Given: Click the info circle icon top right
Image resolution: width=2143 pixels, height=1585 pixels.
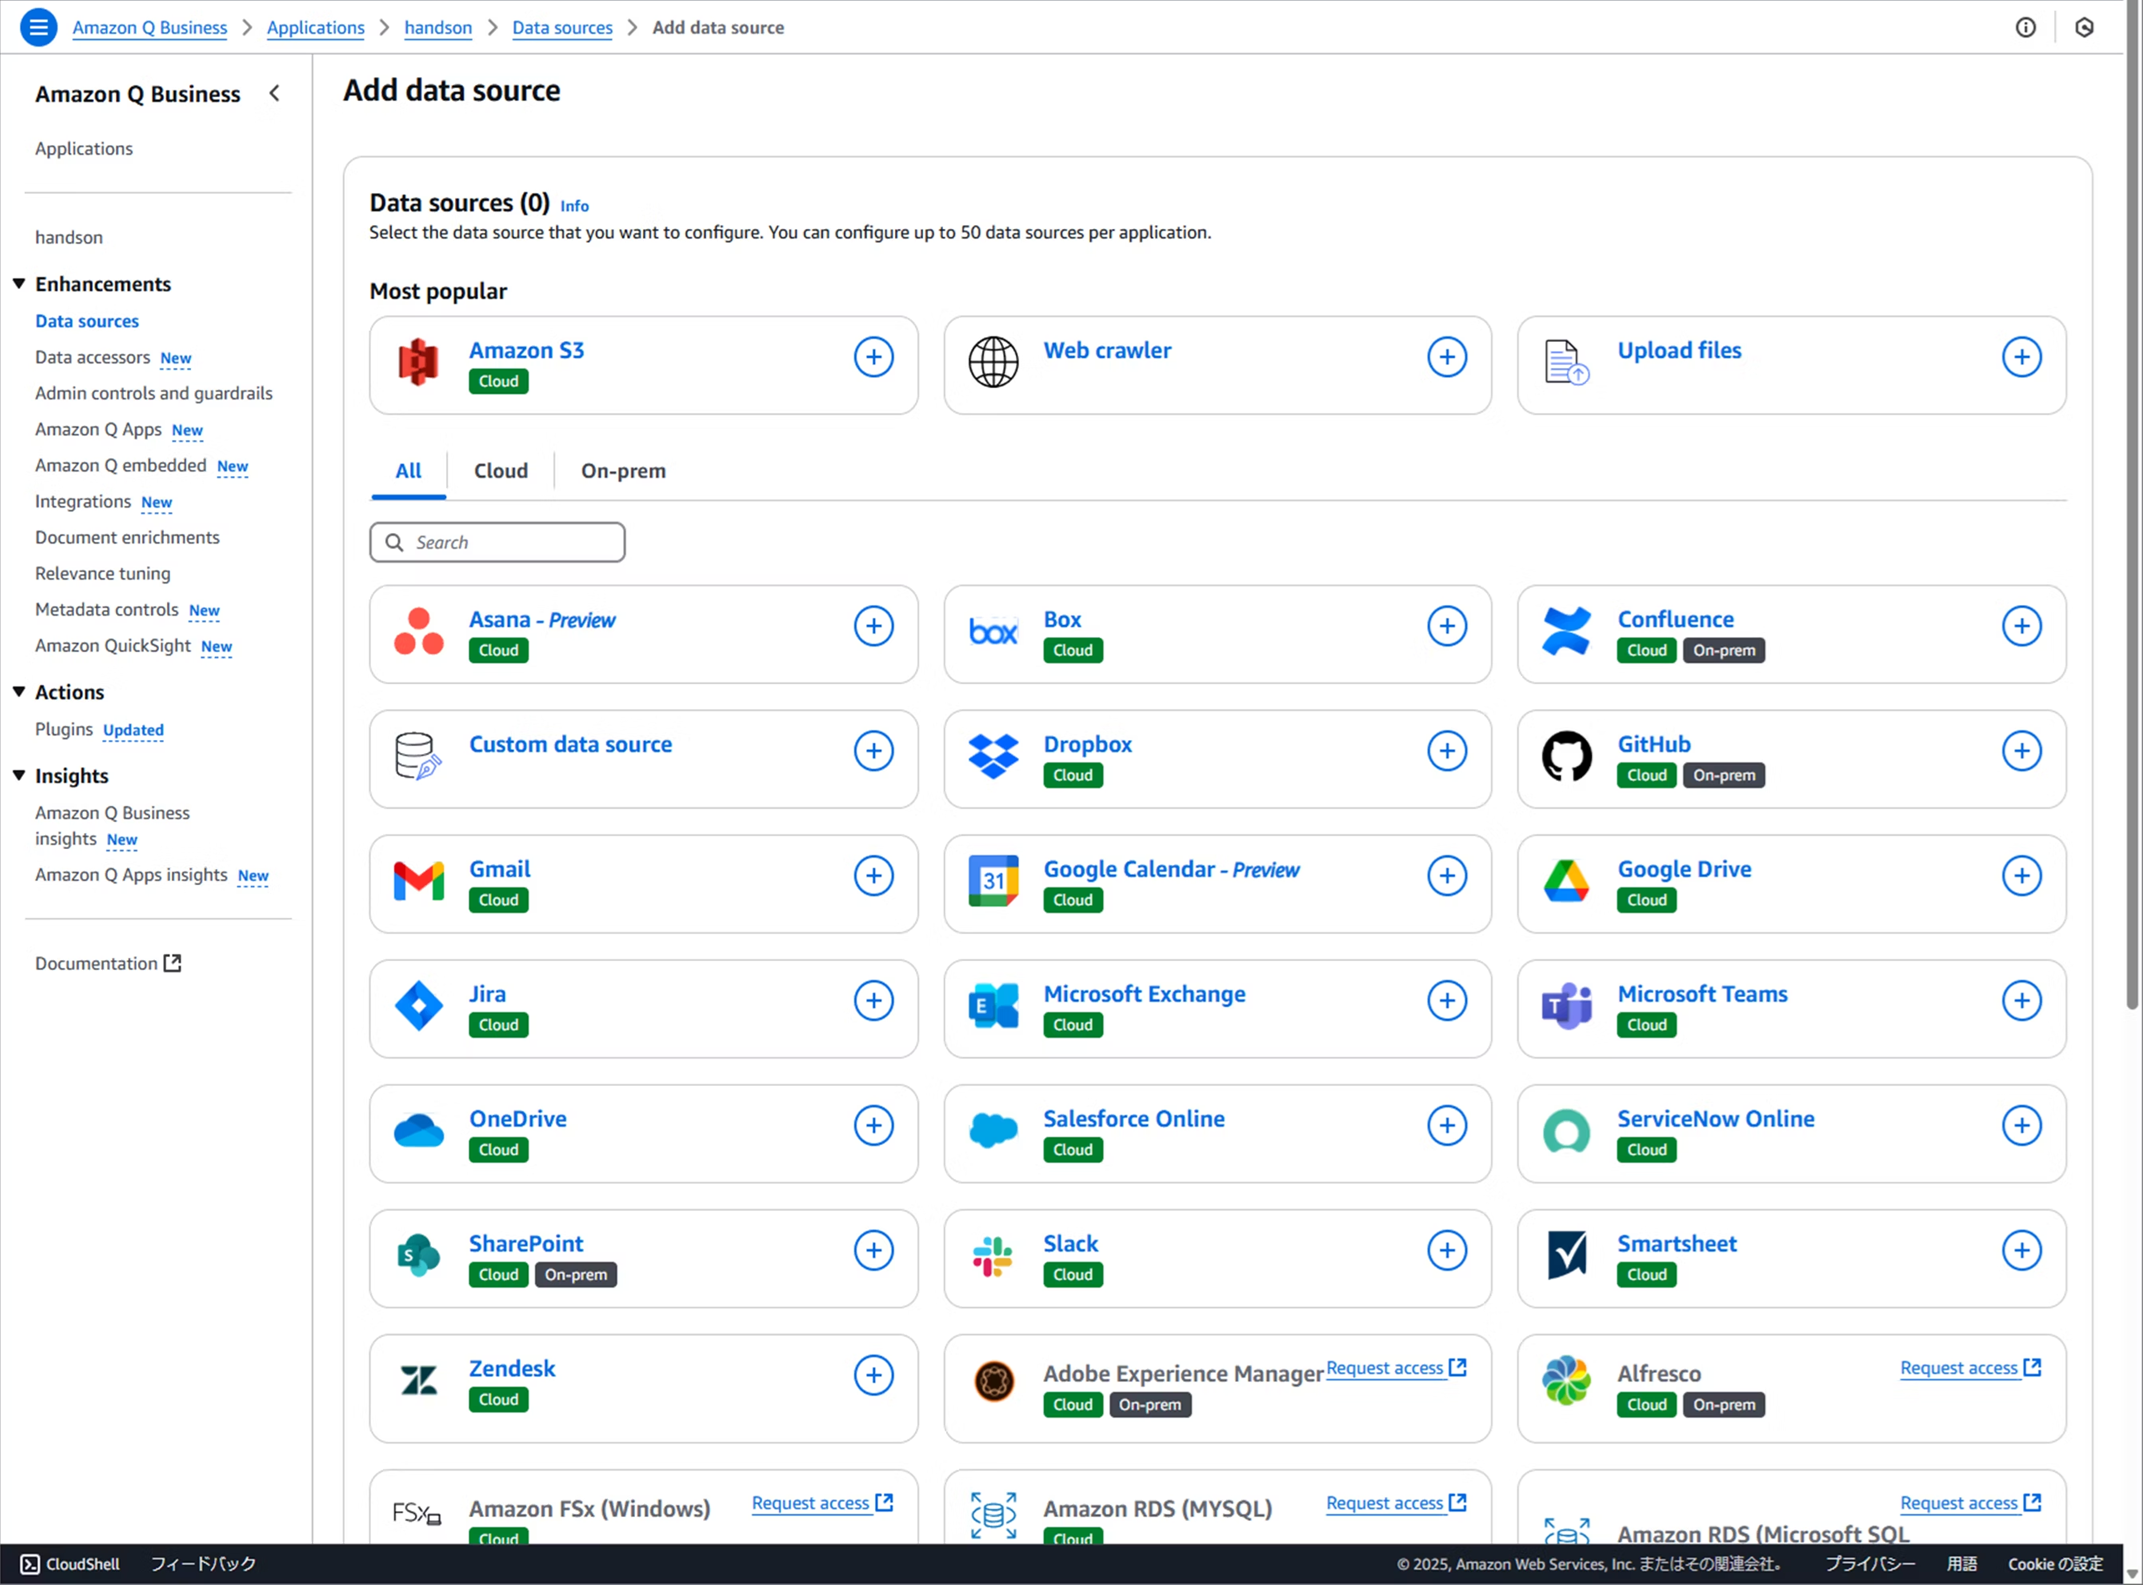Looking at the screenshot, I should 2025,27.
